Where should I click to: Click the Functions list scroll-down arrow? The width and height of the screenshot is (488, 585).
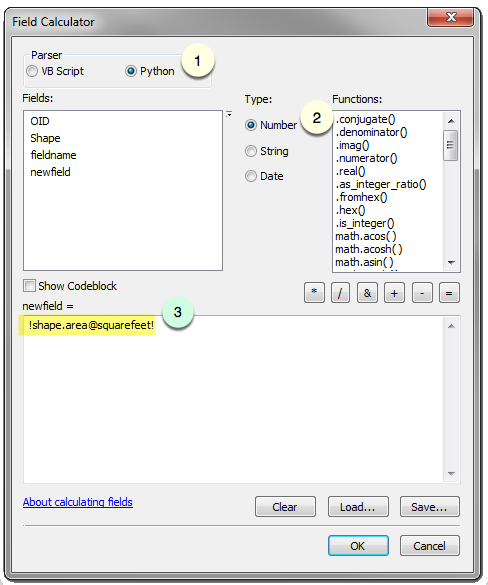coord(451,263)
